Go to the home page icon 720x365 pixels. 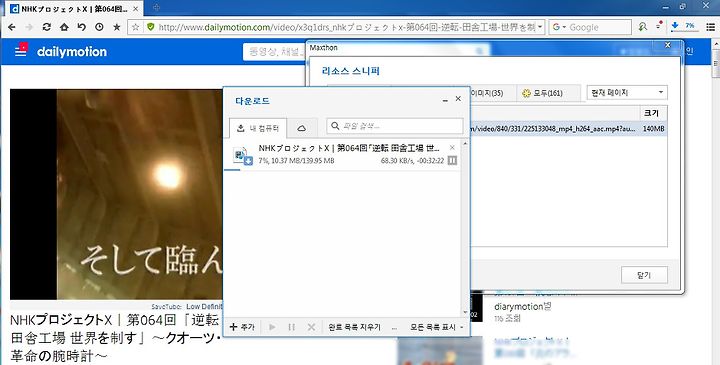64,27
